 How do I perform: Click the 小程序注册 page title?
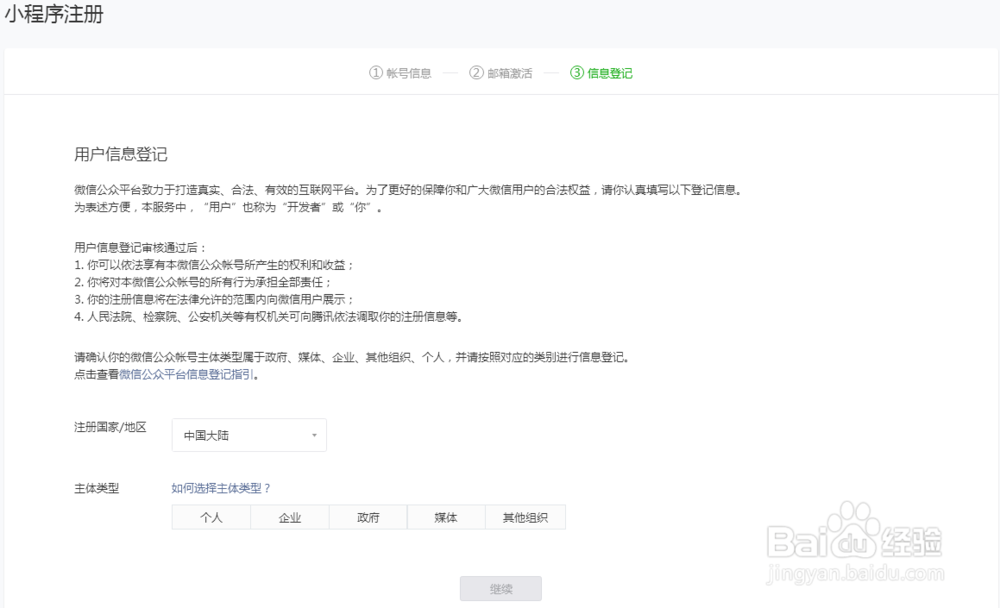54,14
